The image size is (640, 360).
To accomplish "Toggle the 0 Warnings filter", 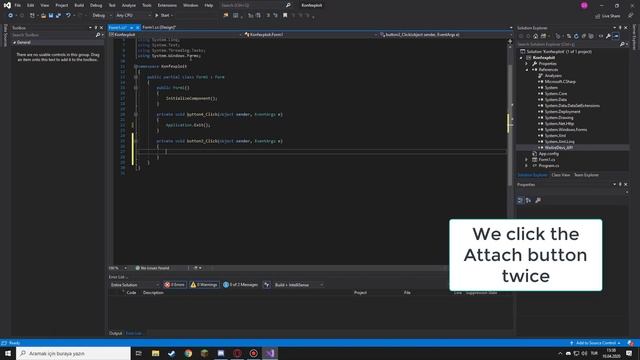I will tap(204, 285).
